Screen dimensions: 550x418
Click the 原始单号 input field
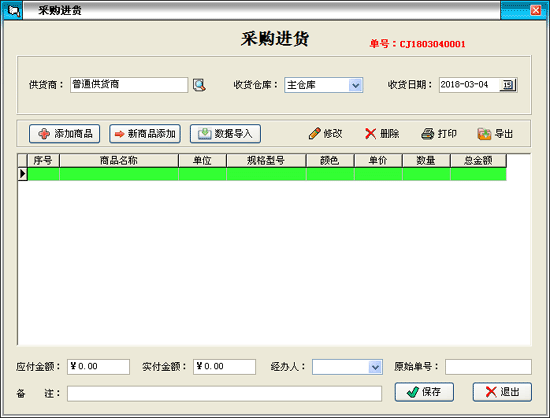[488, 367]
